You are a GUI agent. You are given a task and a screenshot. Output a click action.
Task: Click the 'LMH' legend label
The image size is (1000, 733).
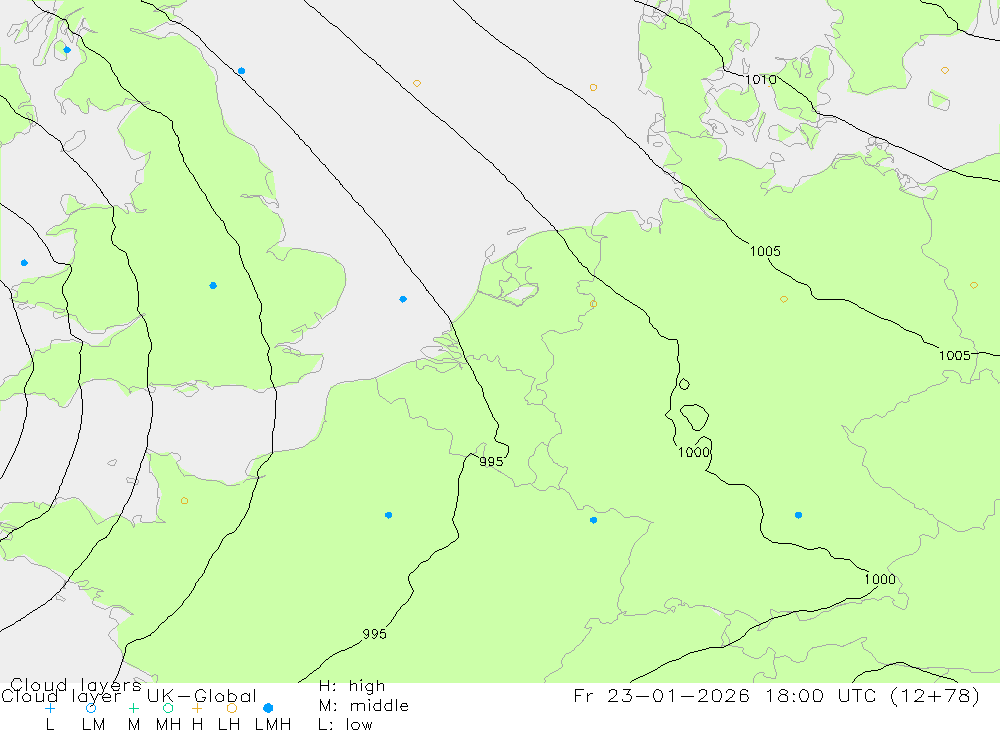pyautogui.click(x=273, y=725)
